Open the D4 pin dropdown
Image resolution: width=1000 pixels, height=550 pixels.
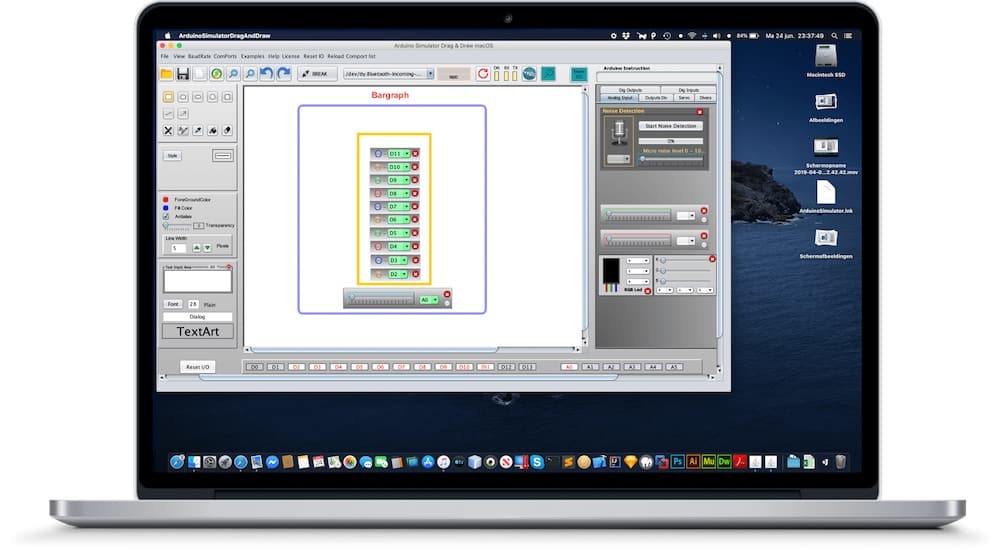[x=399, y=246]
